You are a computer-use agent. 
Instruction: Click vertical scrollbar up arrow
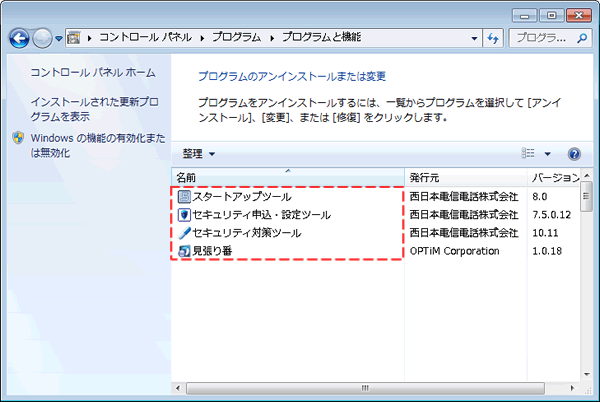coord(587,176)
